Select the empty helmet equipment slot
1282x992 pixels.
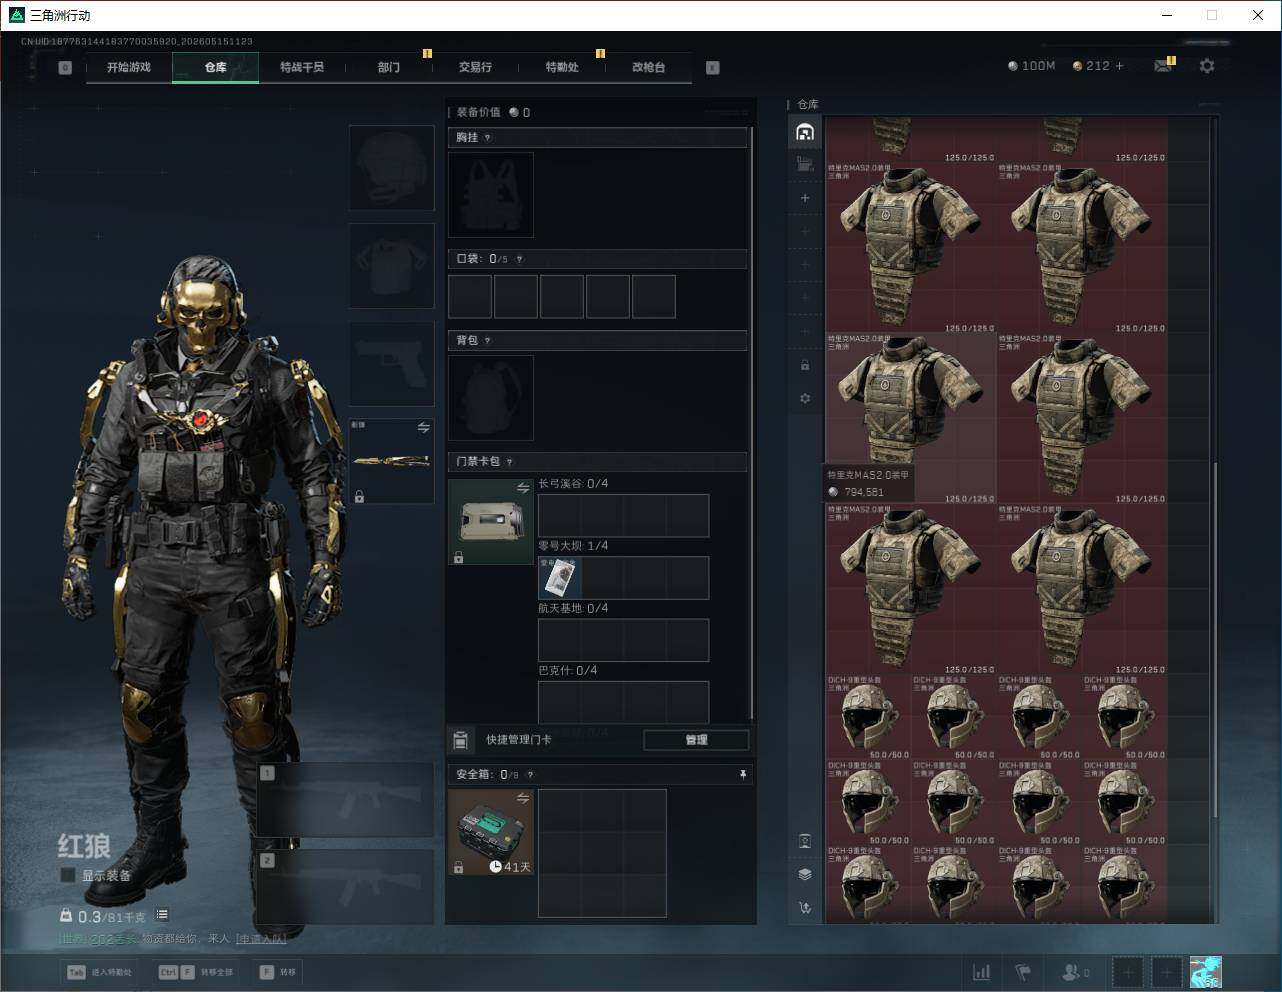pos(391,167)
